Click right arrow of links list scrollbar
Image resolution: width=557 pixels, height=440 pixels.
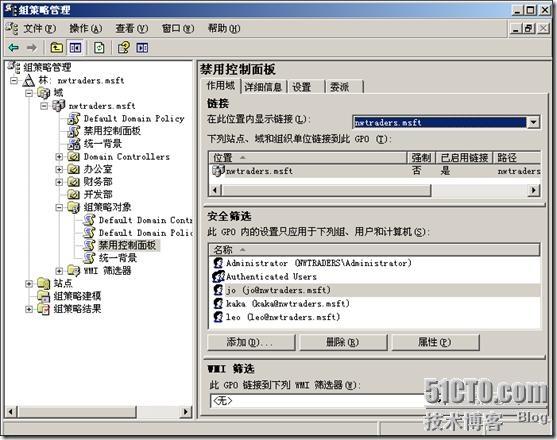click(x=534, y=190)
